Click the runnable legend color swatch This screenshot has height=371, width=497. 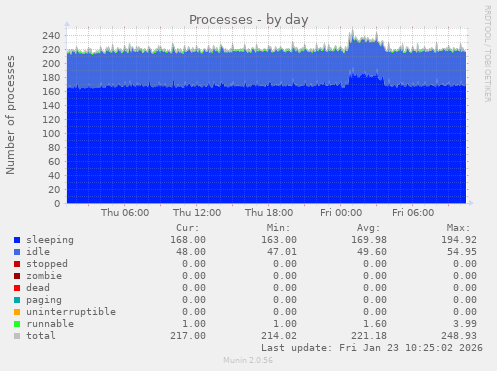click(17, 324)
